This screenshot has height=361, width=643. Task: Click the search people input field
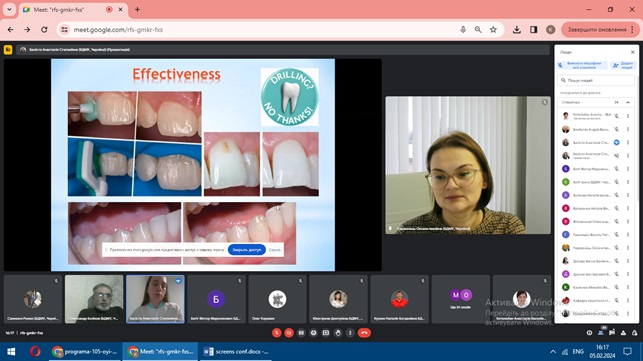[597, 80]
